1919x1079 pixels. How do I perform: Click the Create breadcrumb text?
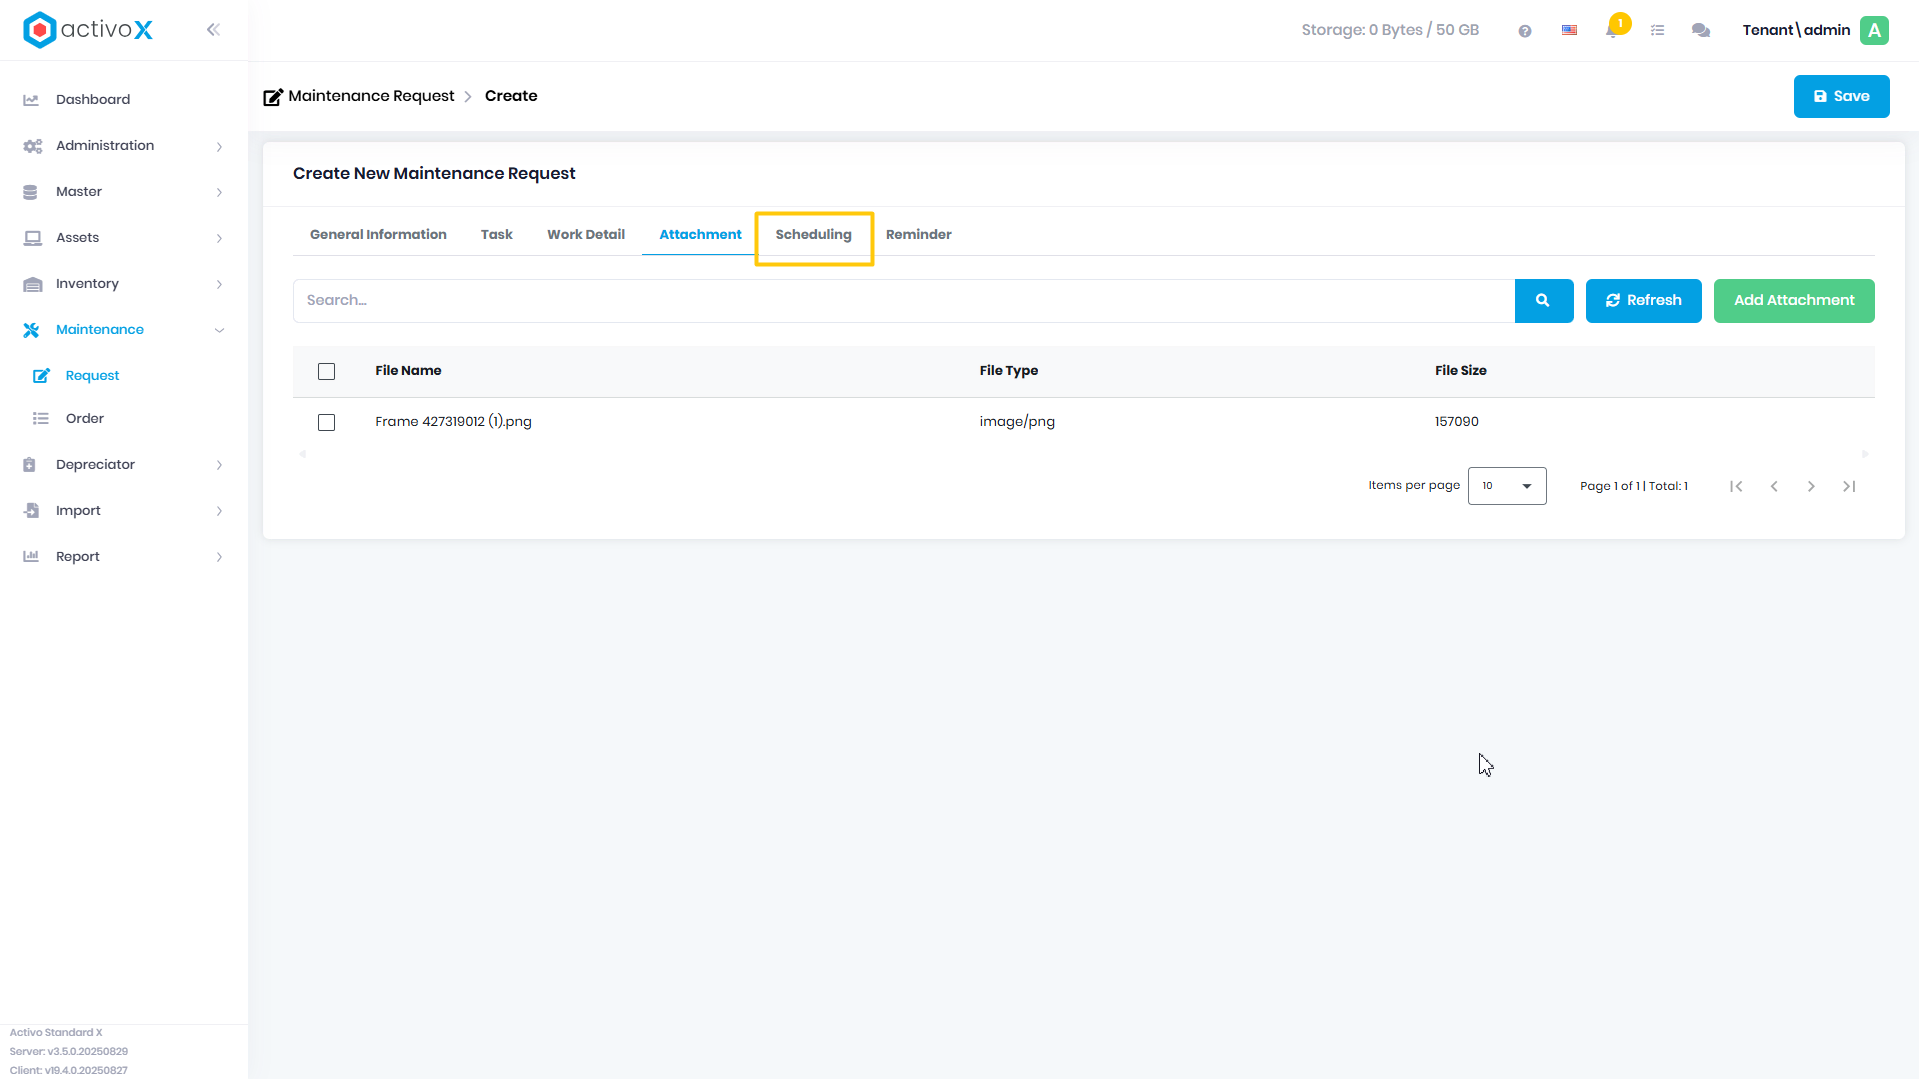point(511,96)
